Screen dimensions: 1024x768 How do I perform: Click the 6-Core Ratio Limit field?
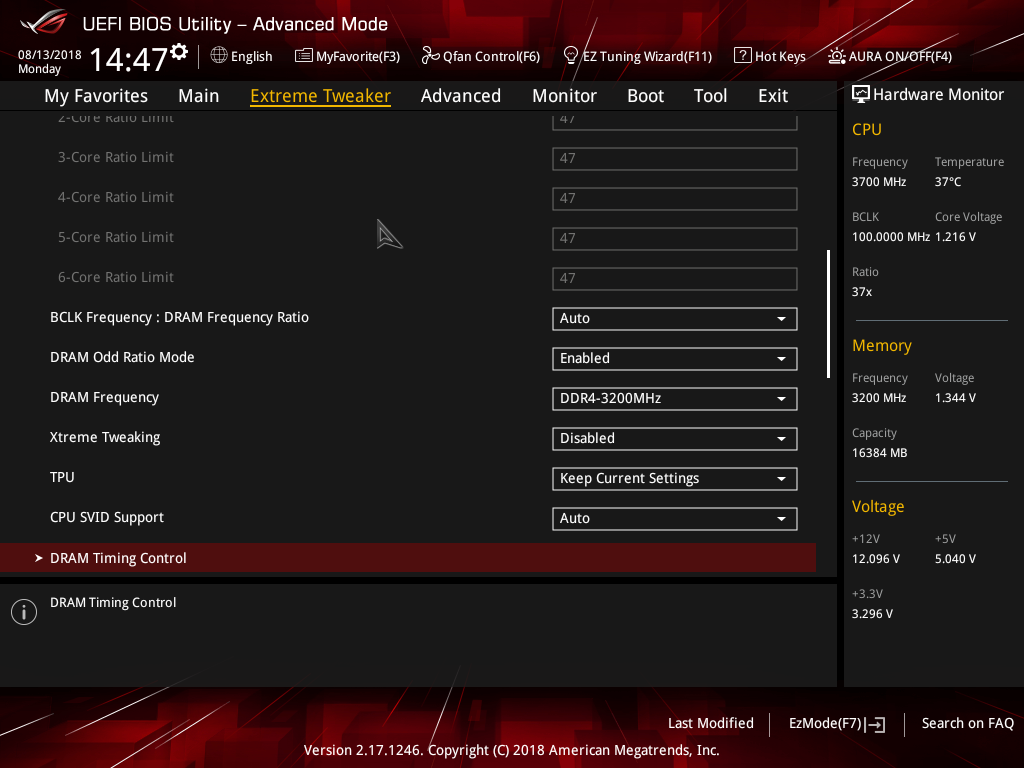675,278
